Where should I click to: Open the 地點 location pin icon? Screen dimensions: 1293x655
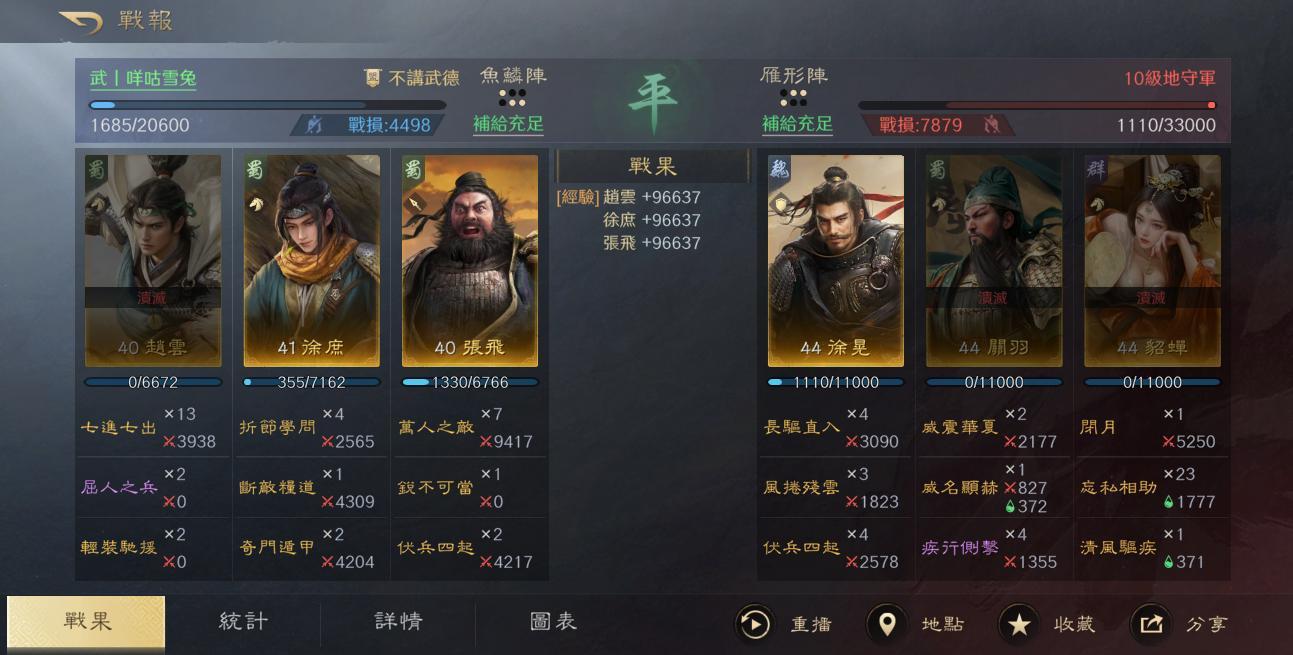tap(886, 624)
